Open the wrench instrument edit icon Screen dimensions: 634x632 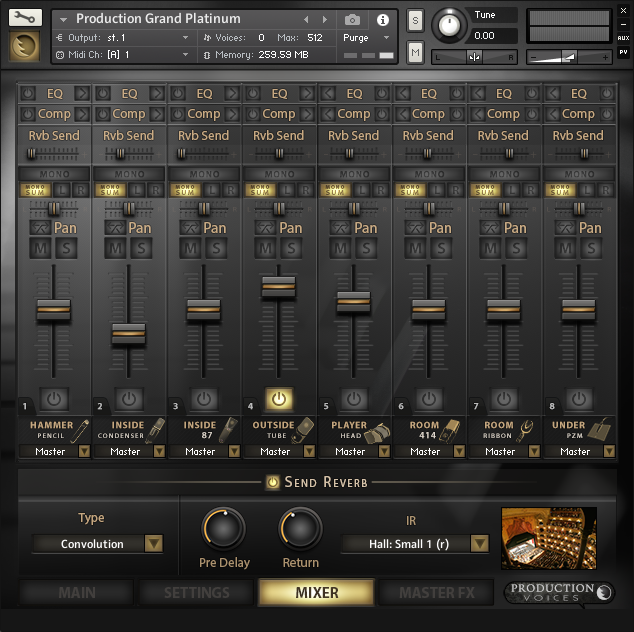[x=25, y=17]
